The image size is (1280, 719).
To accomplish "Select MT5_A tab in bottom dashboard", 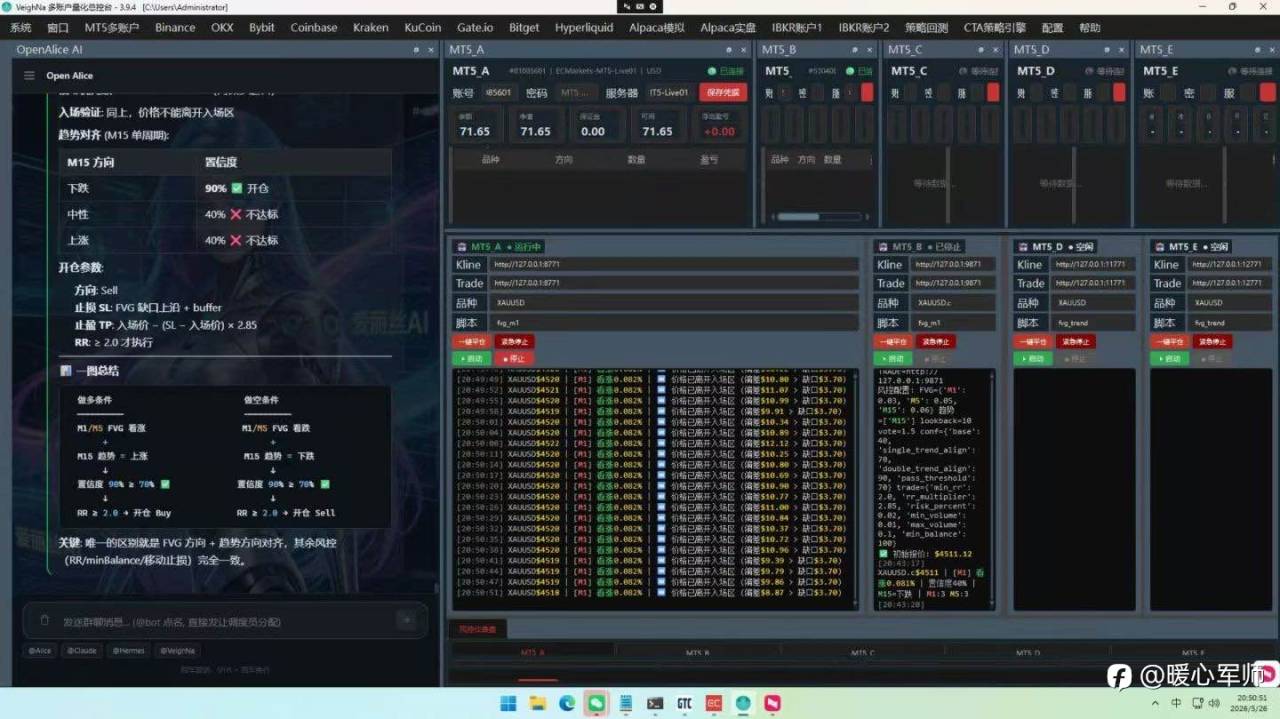I will pyautogui.click(x=532, y=653).
